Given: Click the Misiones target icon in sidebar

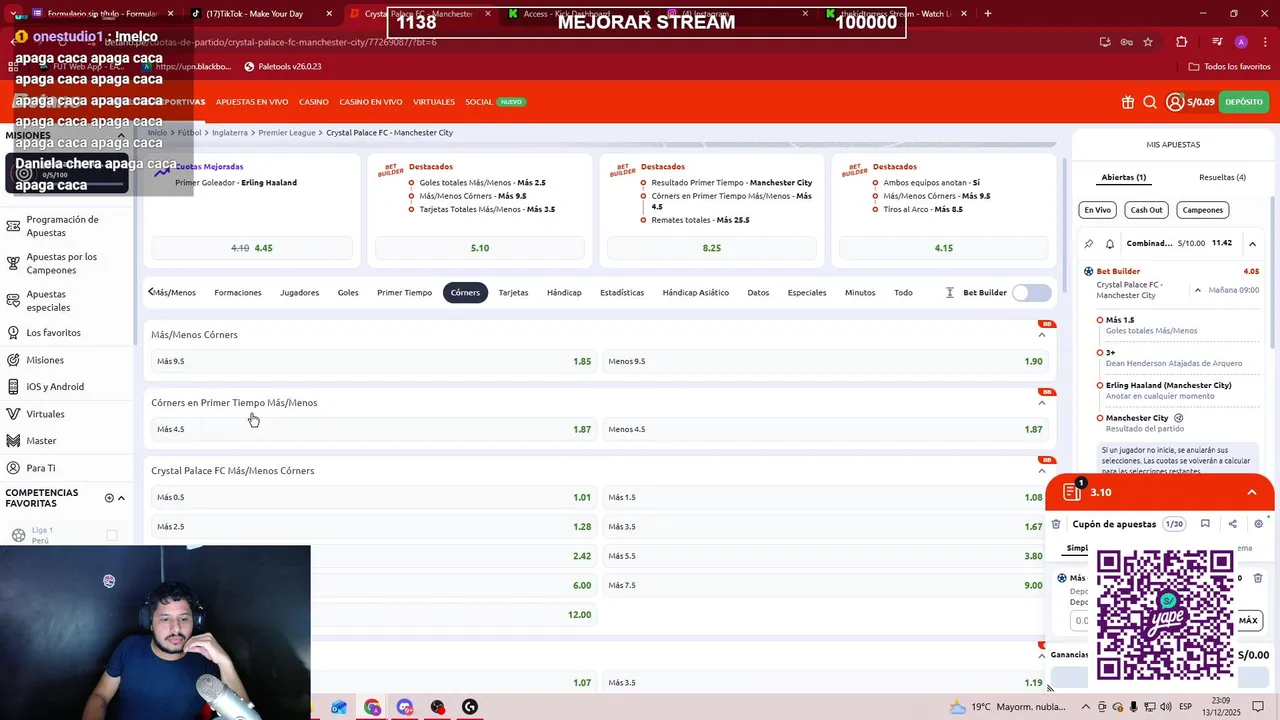Looking at the screenshot, I should [x=13, y=360].
